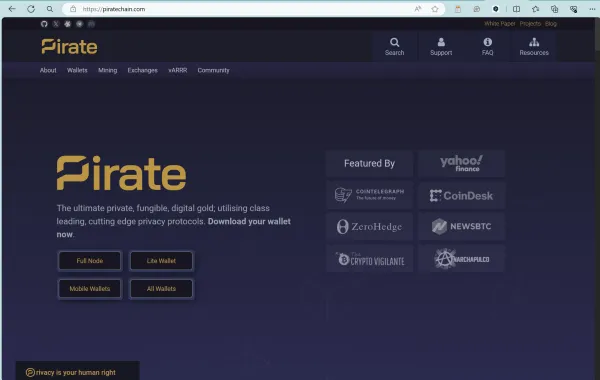Click the third social icon after X
Viewport: 600px width, 380px height.
[x=67, y=24]
